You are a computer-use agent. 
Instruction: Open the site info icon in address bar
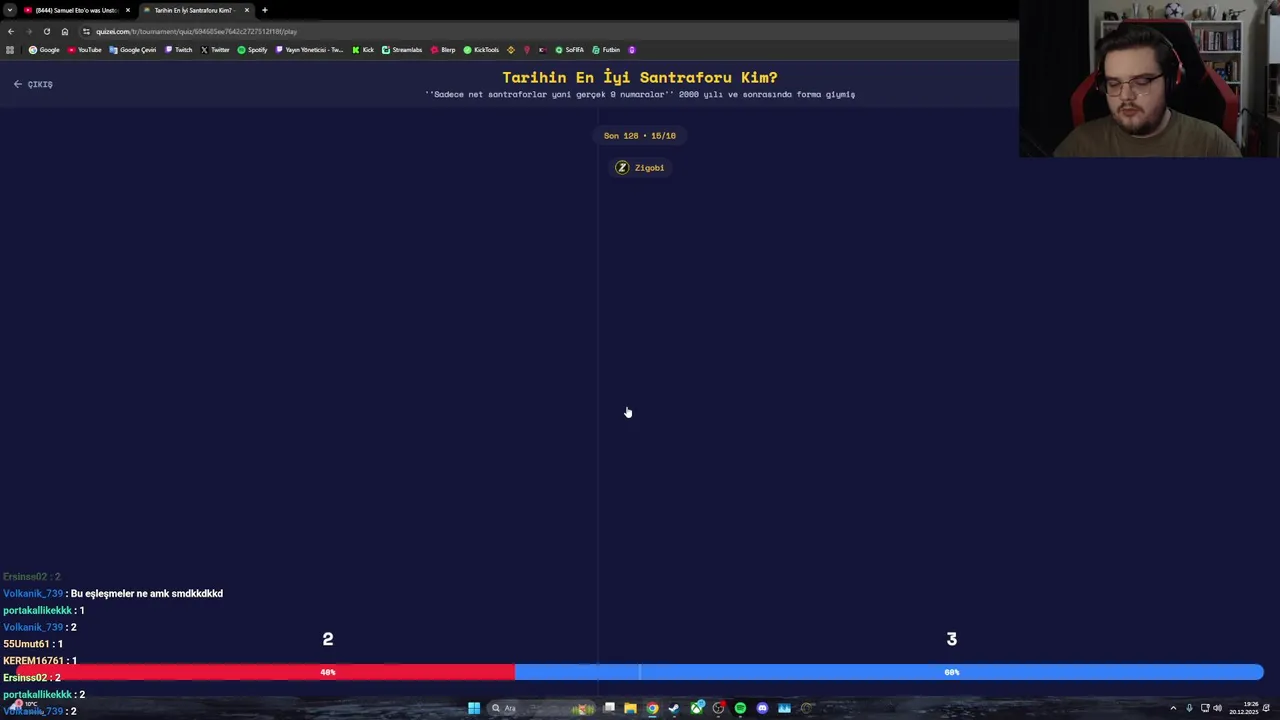86,31
